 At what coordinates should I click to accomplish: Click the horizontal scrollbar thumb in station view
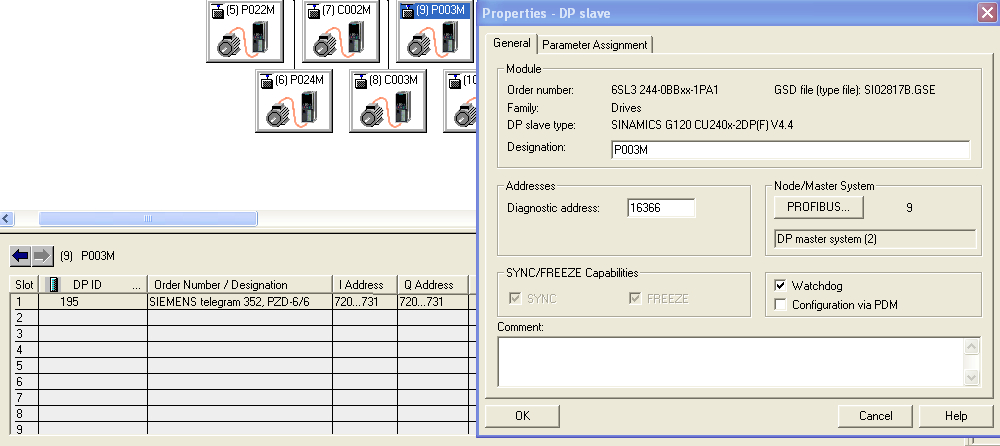coord(148,219)
